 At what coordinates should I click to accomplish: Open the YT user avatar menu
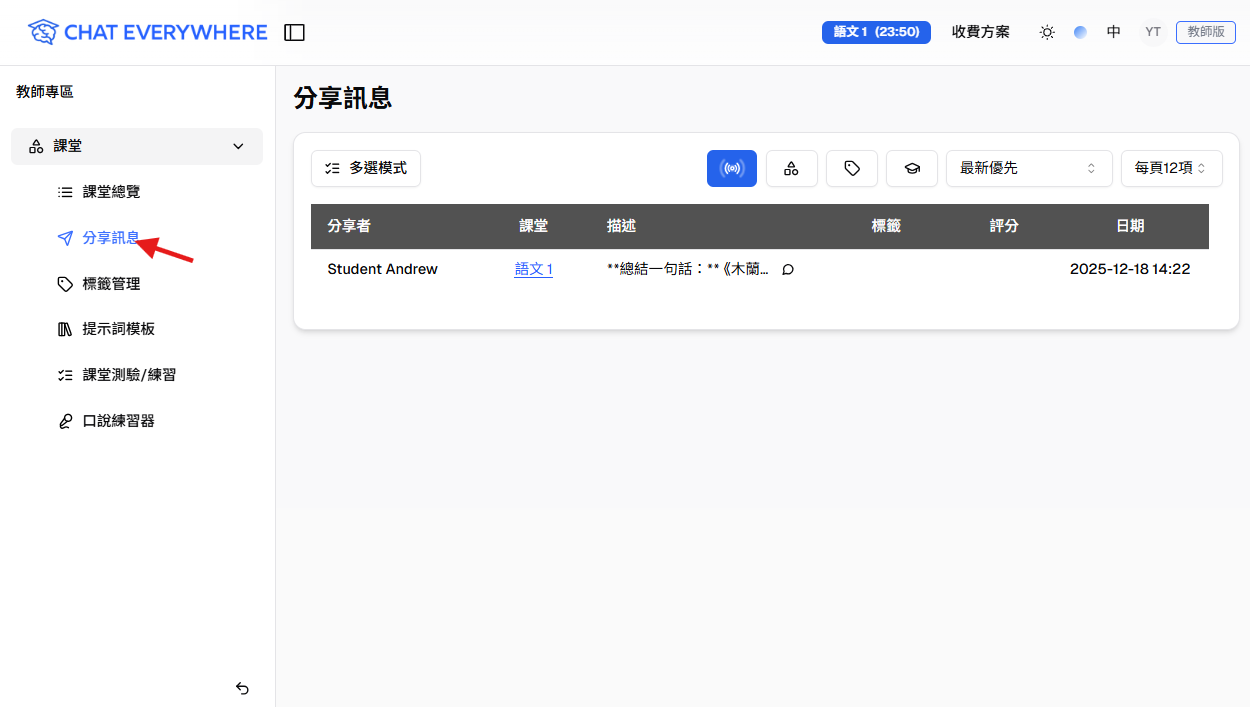[x=1153, y=32]
